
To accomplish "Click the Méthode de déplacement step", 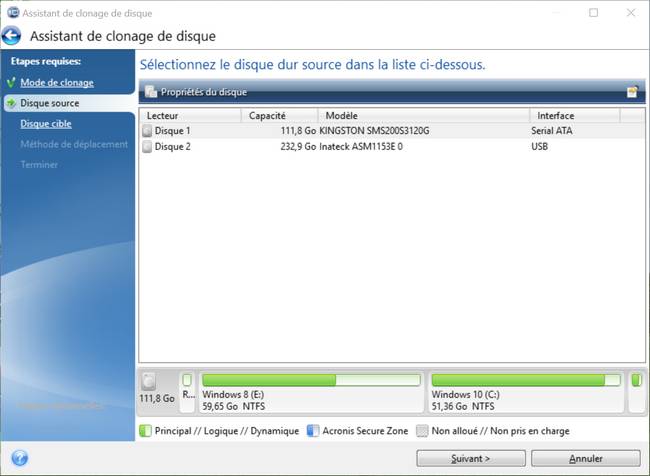I will 74,144.
